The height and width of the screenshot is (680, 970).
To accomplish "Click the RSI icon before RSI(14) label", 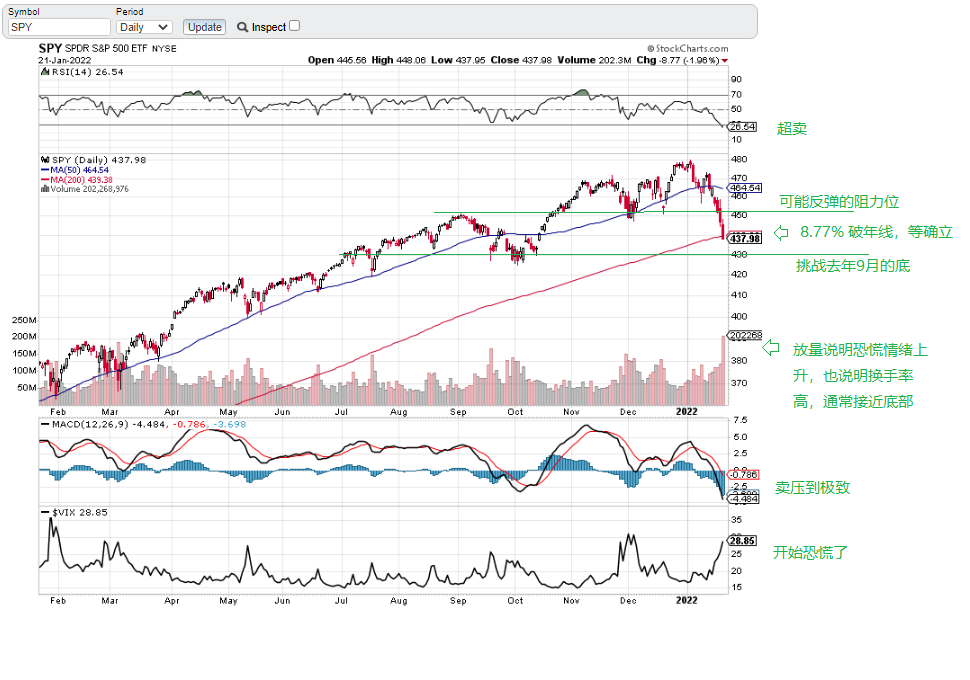I will 45,72.
